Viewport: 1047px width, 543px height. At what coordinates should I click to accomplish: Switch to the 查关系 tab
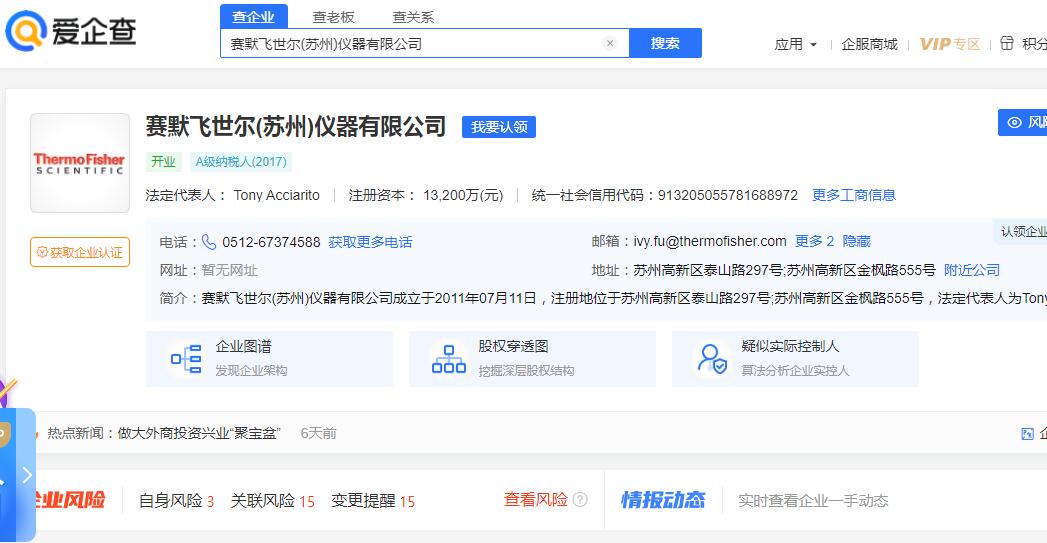413,17
